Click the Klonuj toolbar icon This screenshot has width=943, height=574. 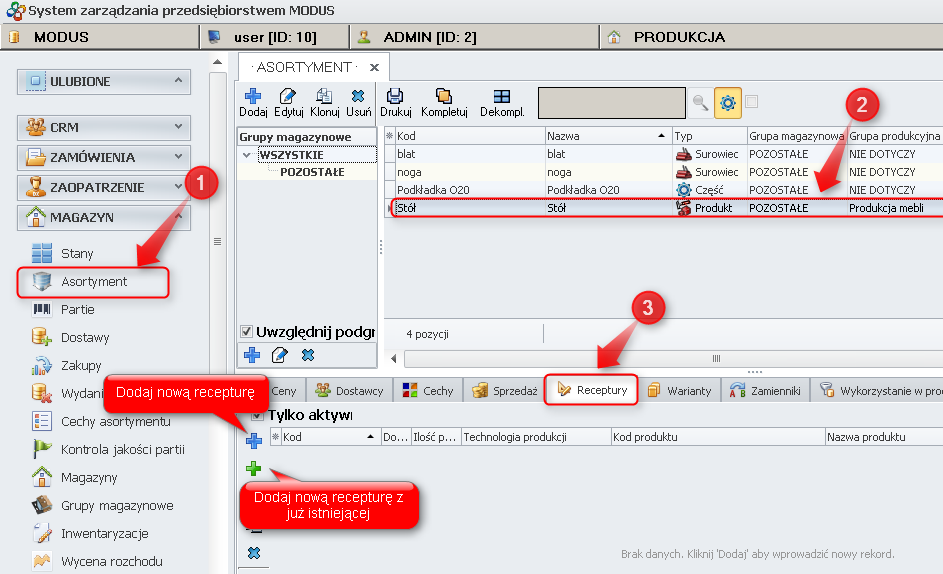point(324,96)
